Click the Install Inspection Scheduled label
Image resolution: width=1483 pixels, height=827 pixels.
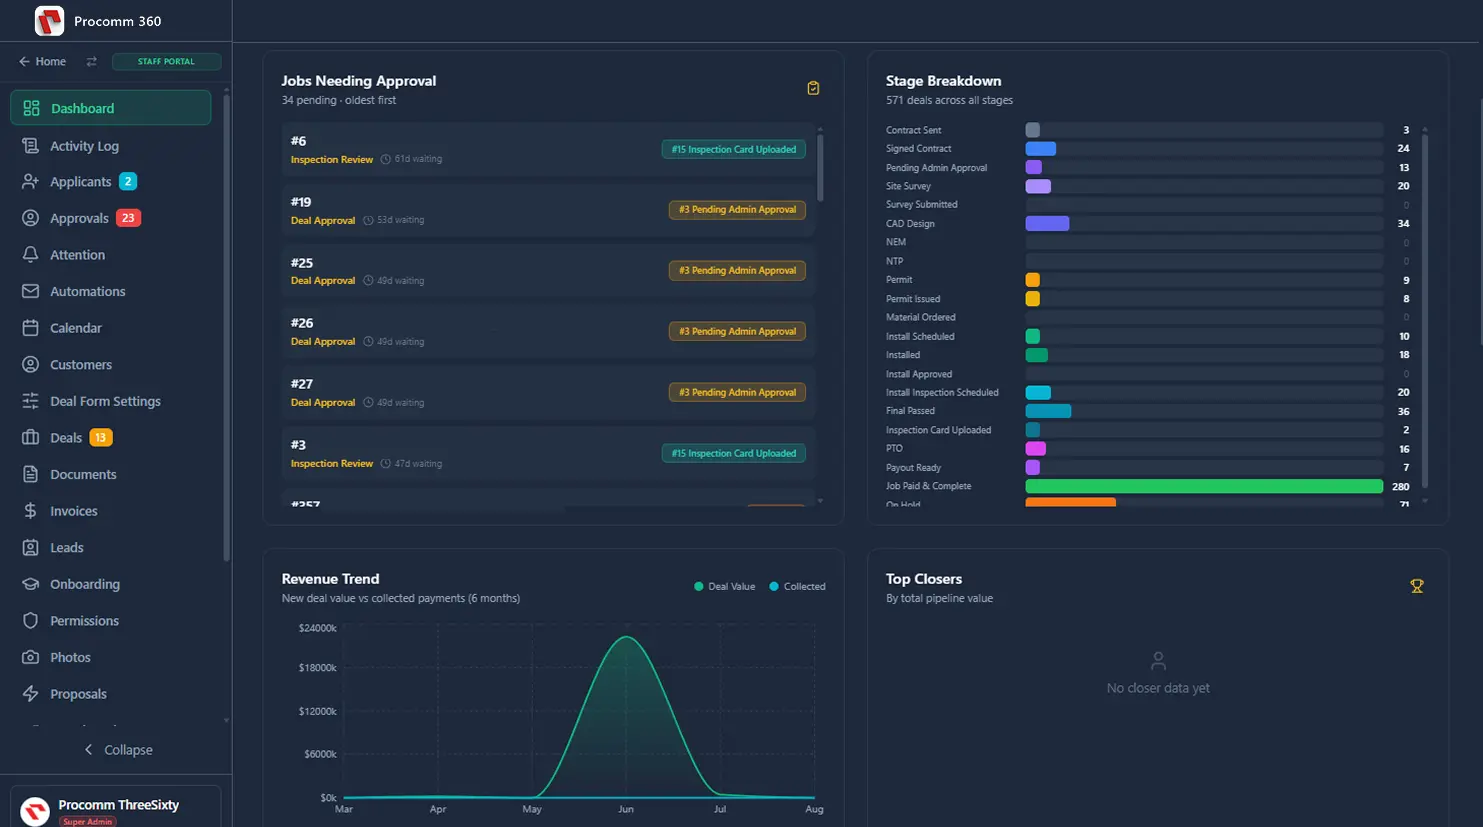pos(942,393)
